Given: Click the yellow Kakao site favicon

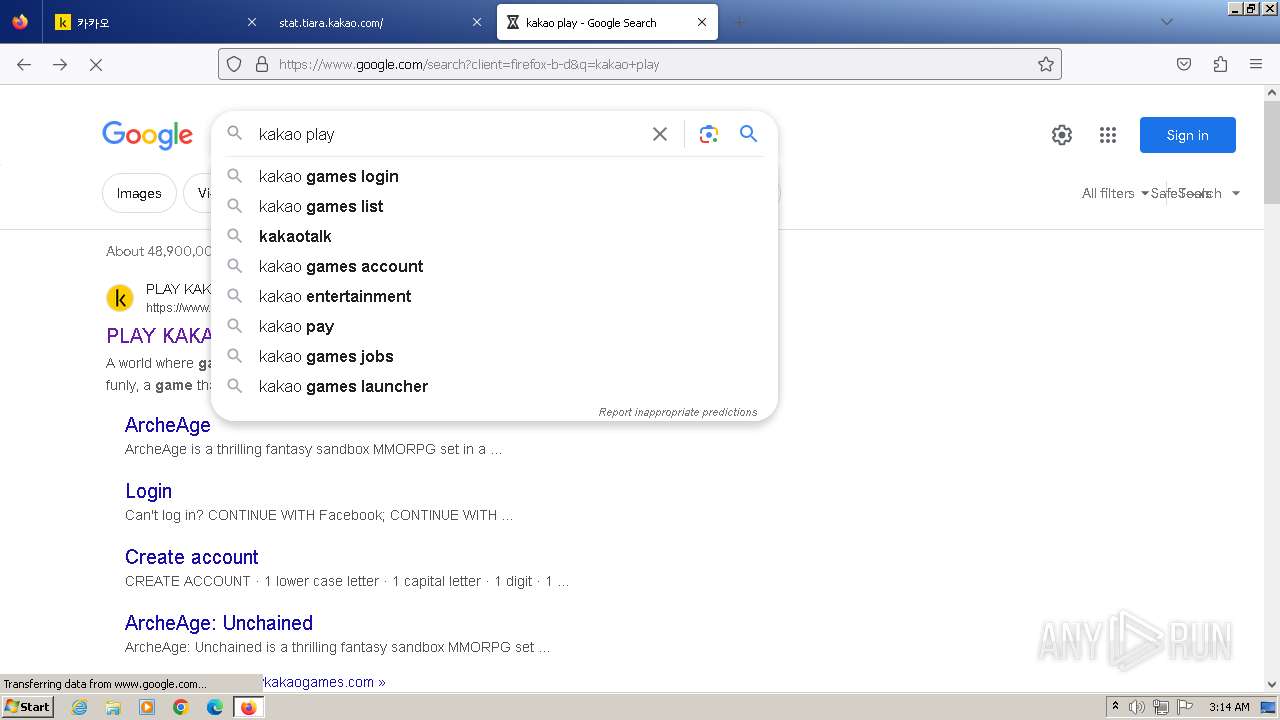Looking at the screenshot, I should tap(120, 298).
